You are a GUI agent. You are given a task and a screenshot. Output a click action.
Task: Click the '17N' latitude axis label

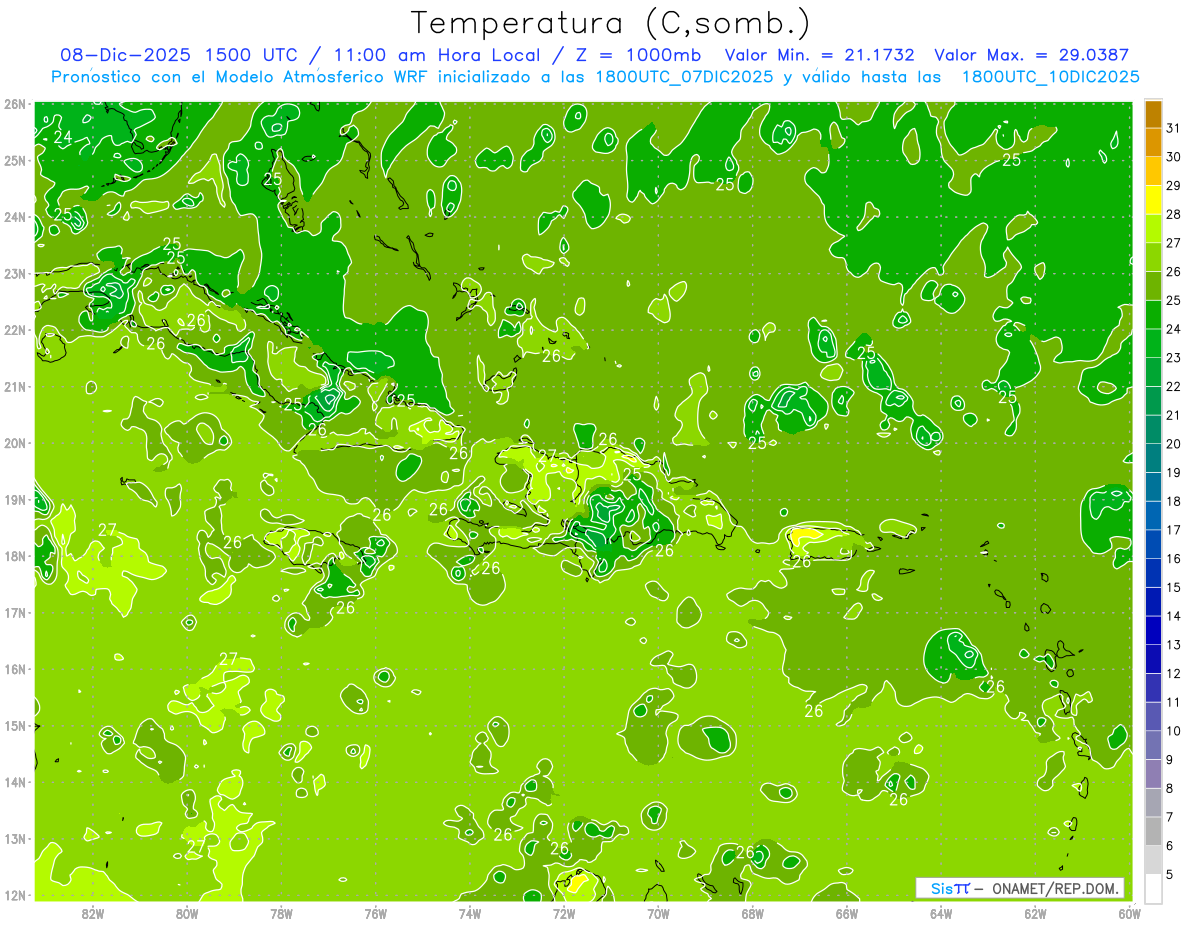click(x=15, y=612)
